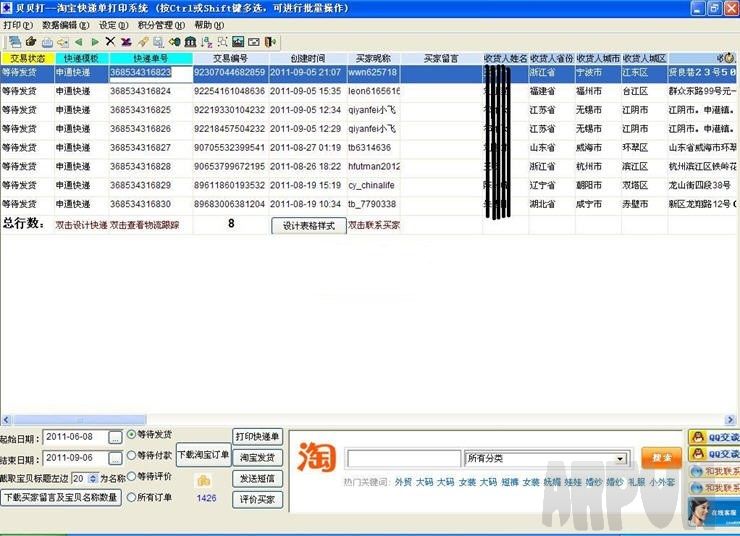Click the 短裤 hot keyword link
This screenshot has width=740, height=536.
click(x=510, y=482)
